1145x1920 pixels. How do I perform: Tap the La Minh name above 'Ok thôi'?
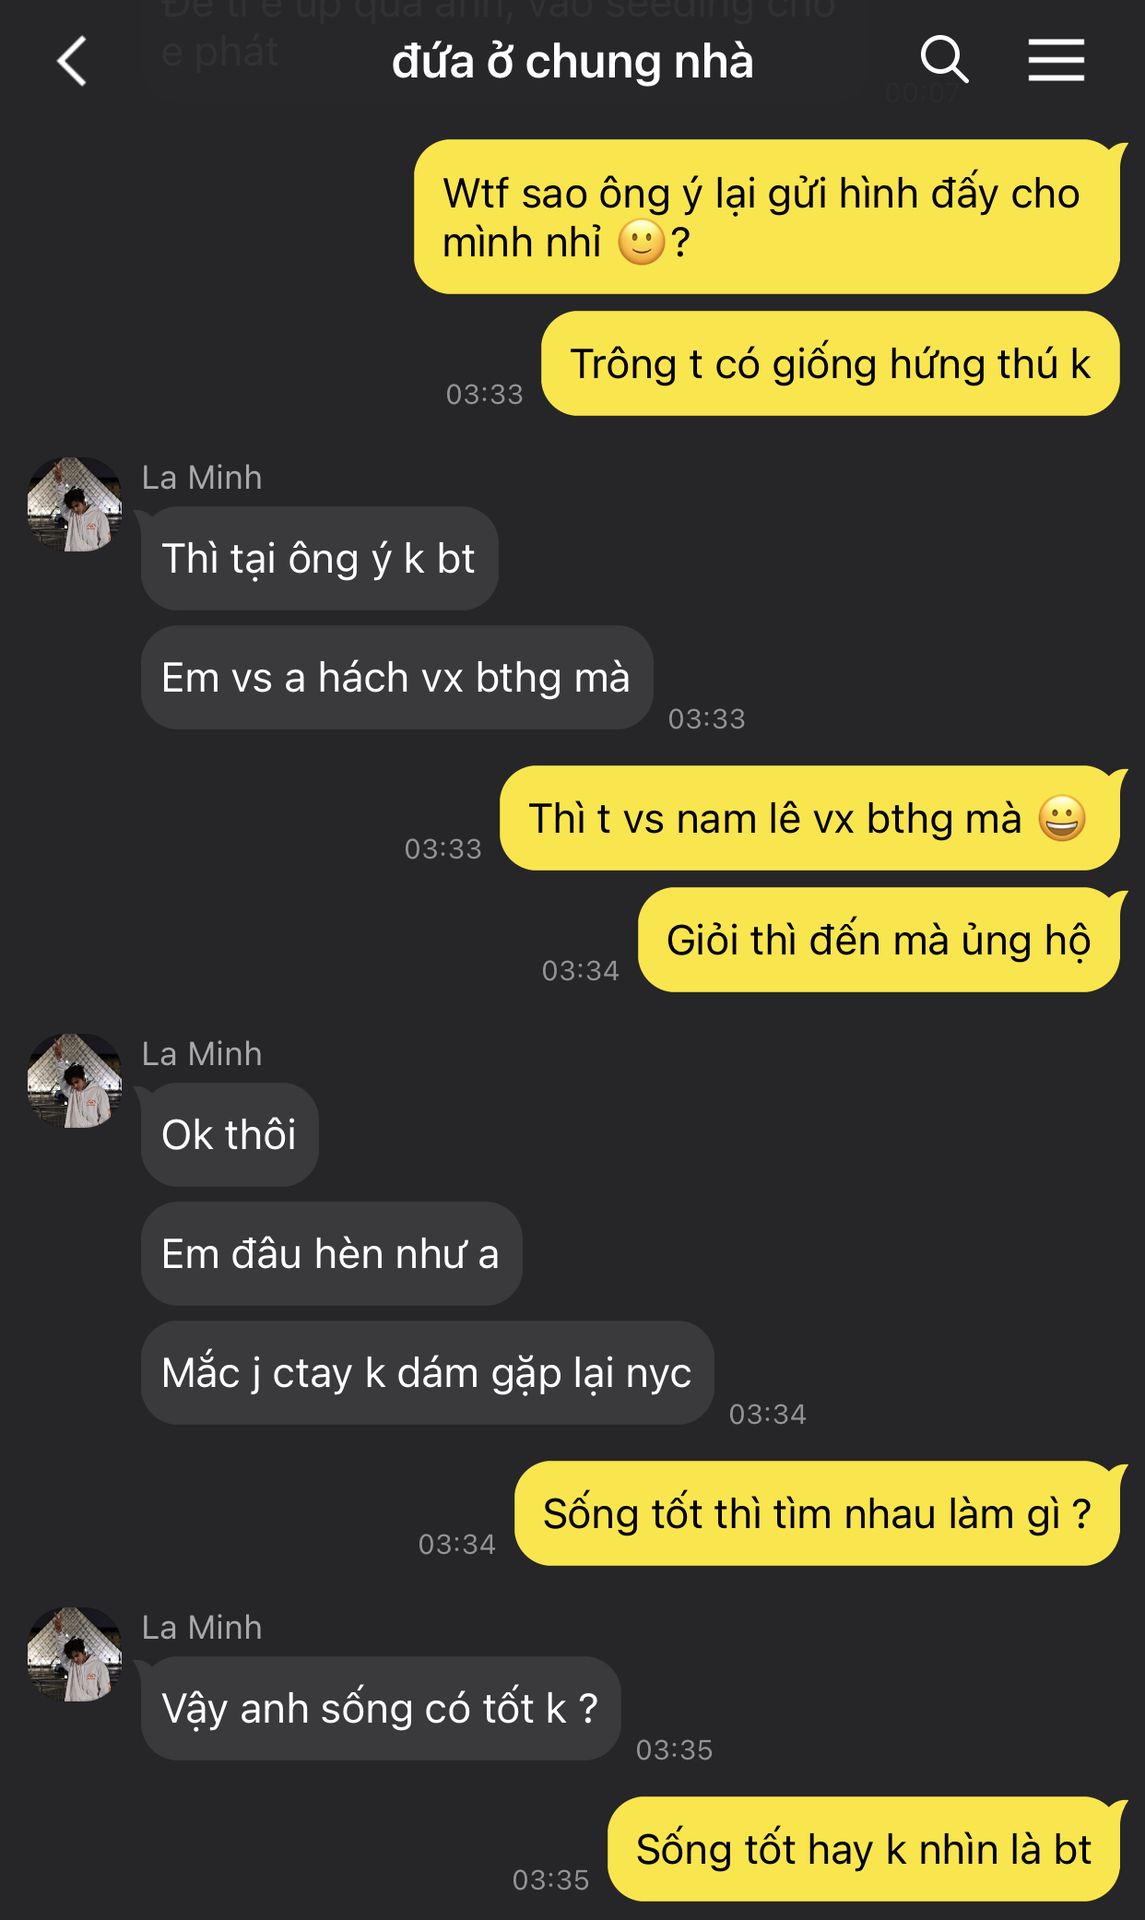202,1053
